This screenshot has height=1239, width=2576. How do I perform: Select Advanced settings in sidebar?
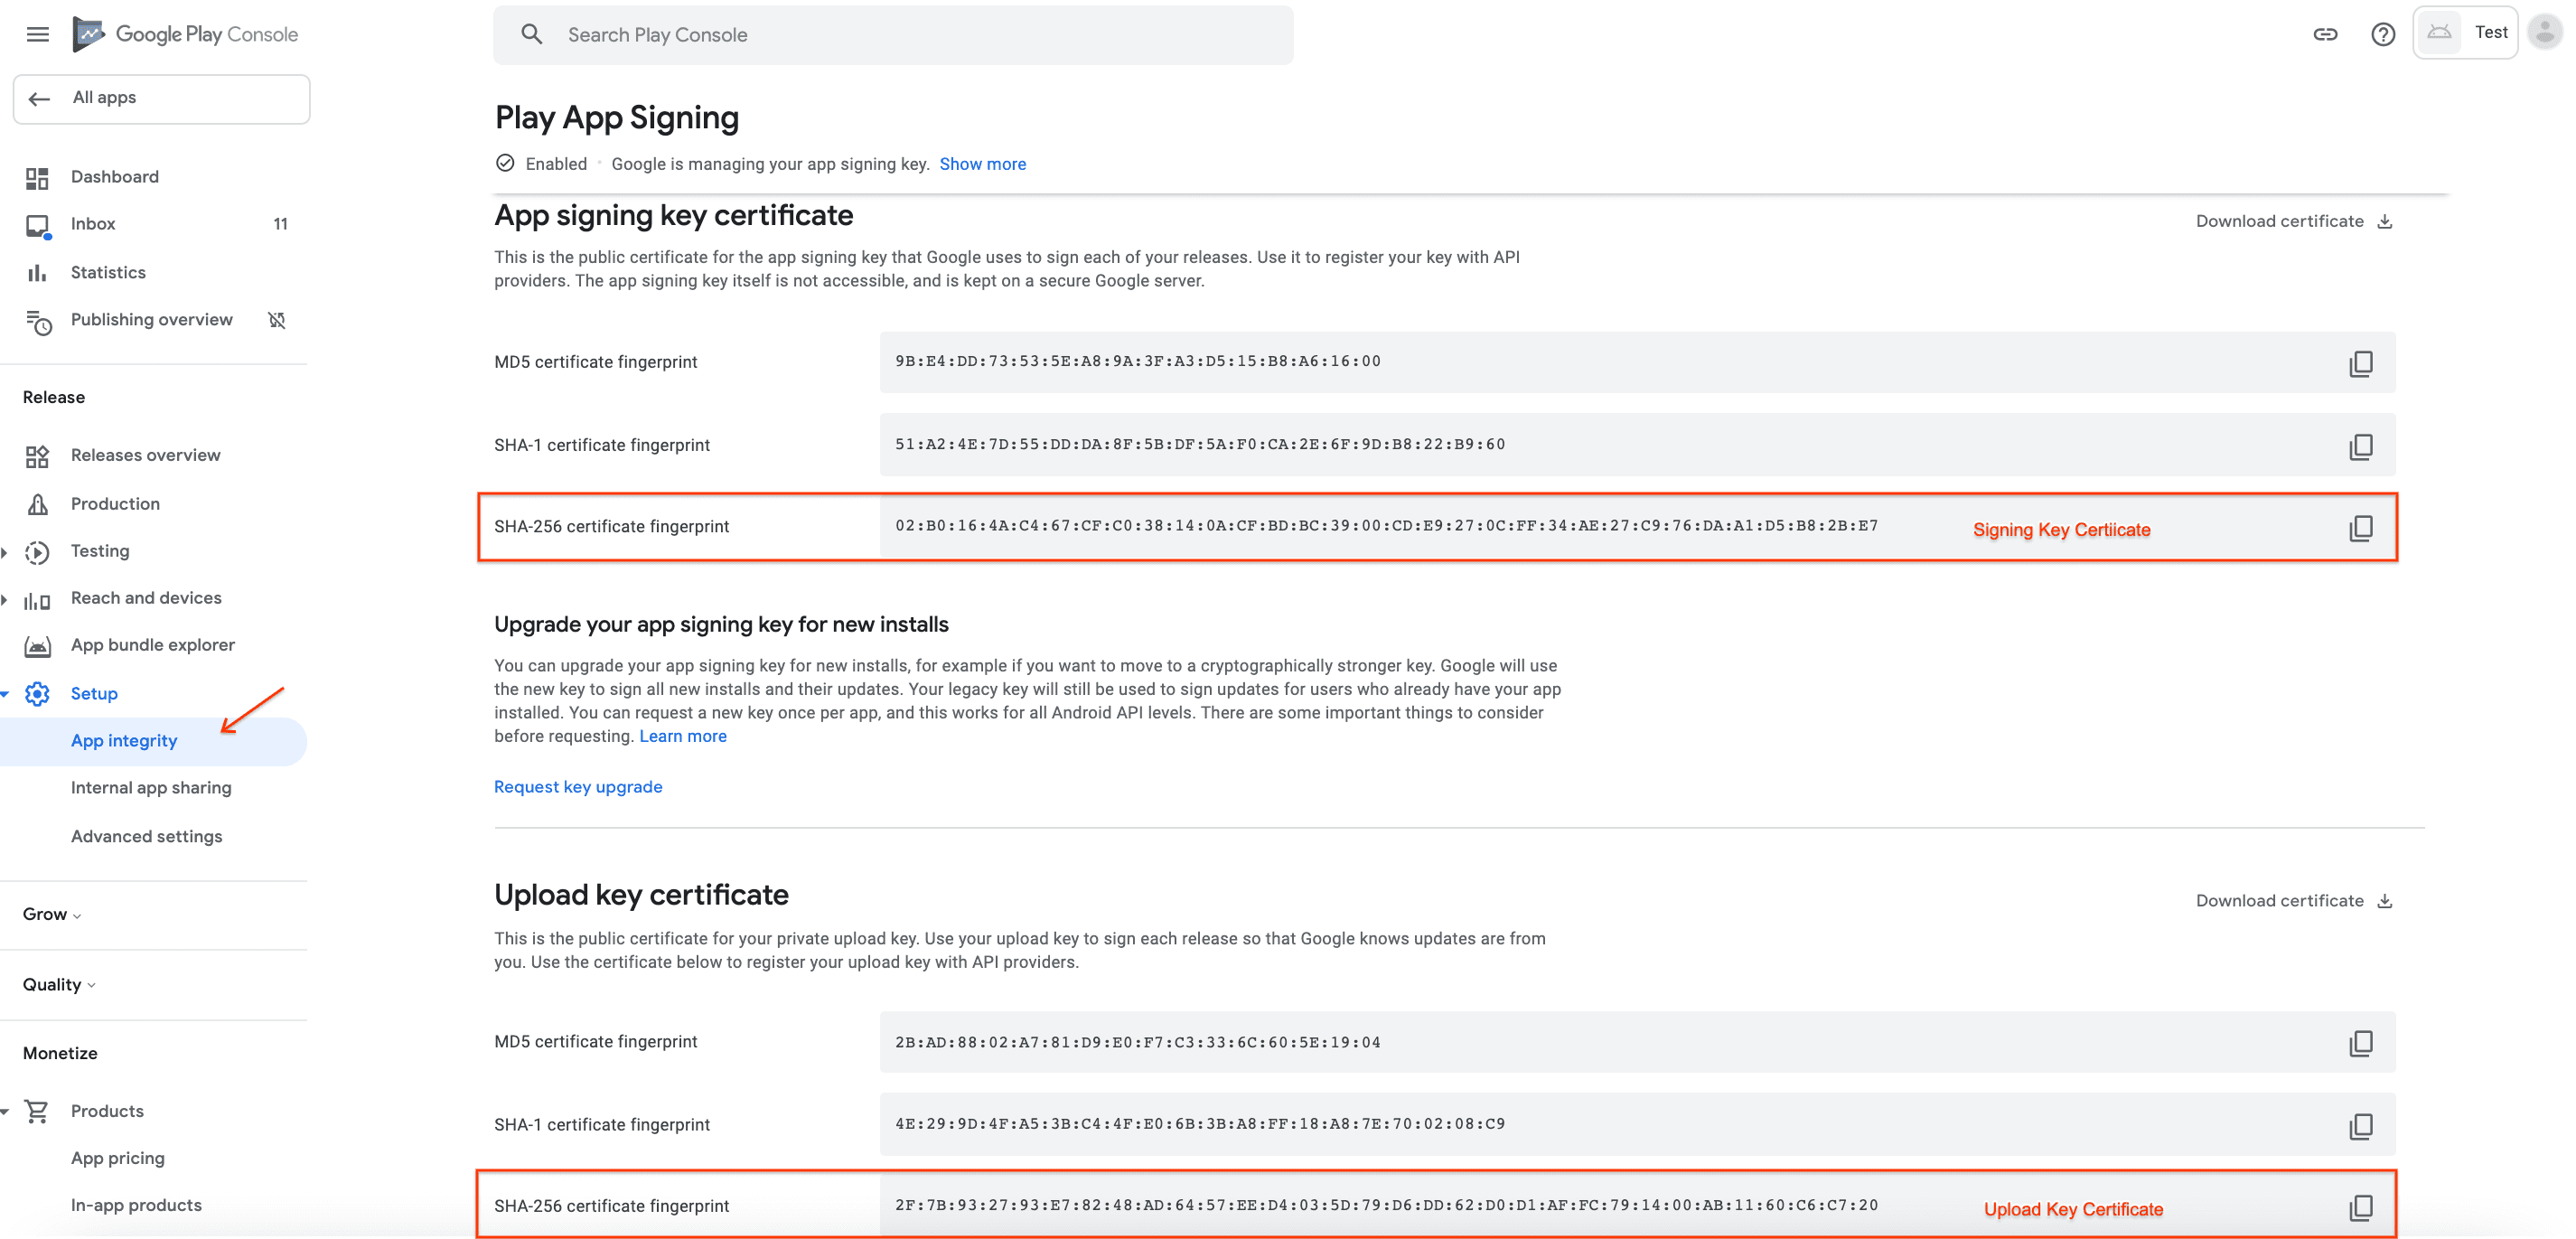(x=145, y=837)
